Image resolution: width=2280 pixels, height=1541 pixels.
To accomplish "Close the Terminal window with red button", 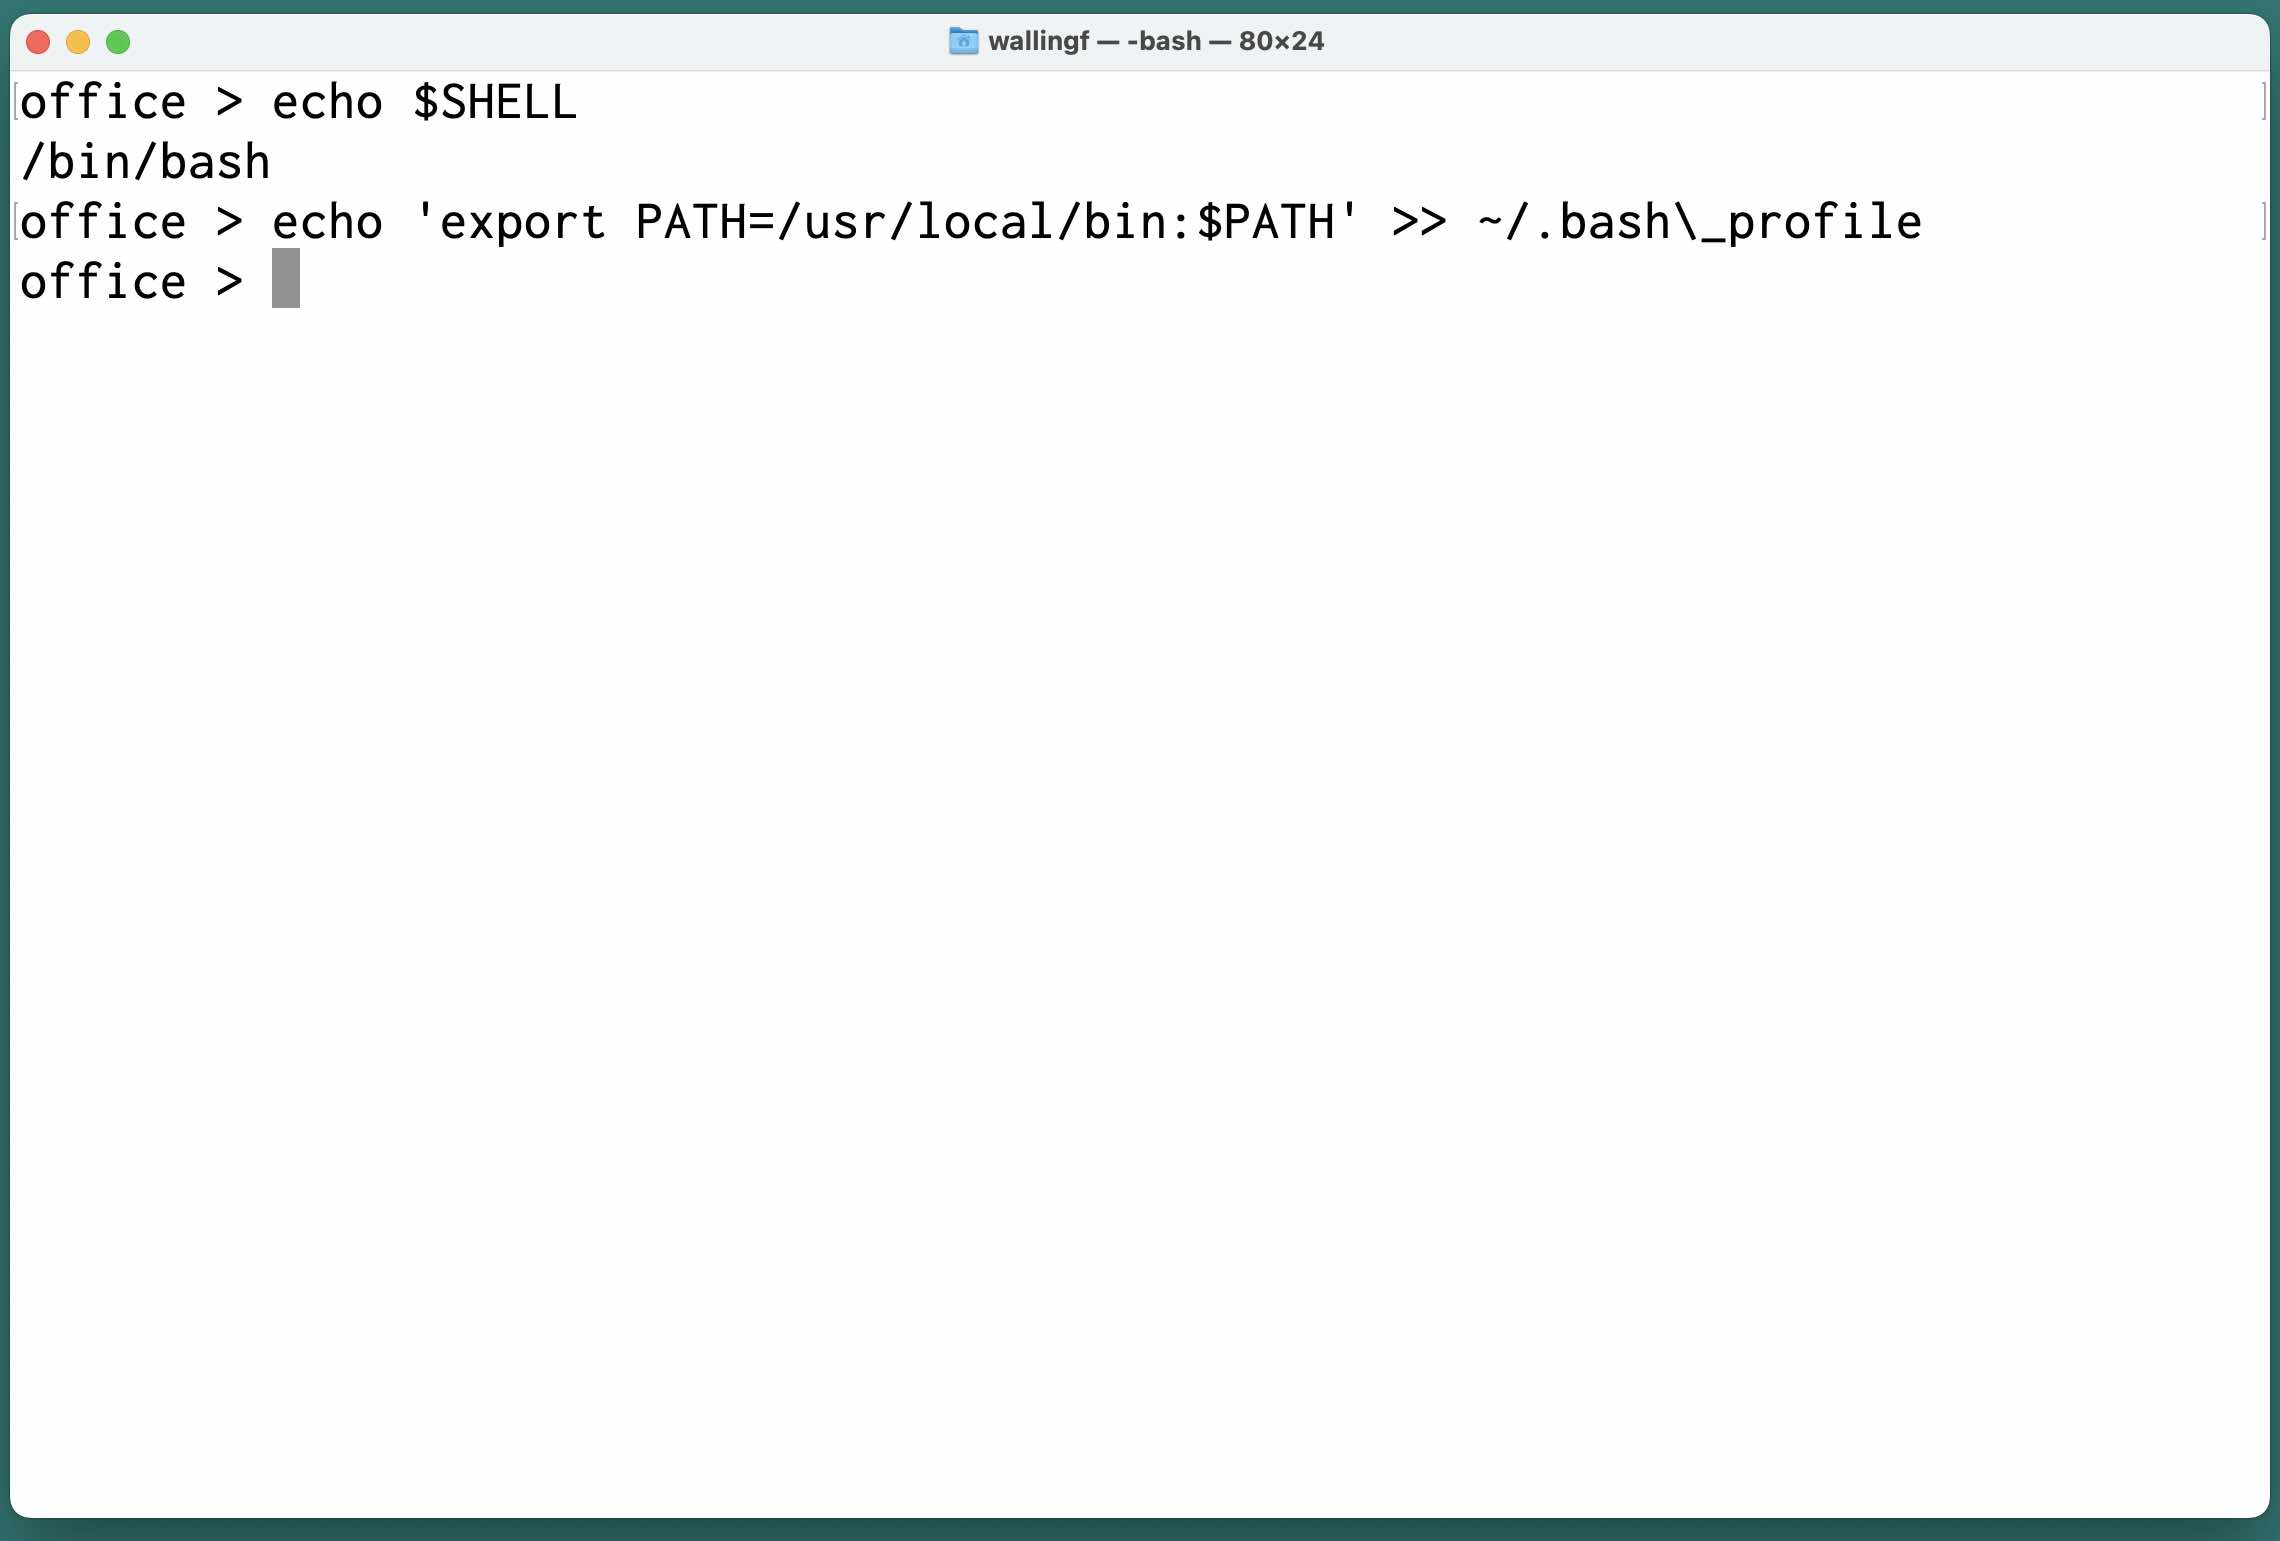I will 38,42.
